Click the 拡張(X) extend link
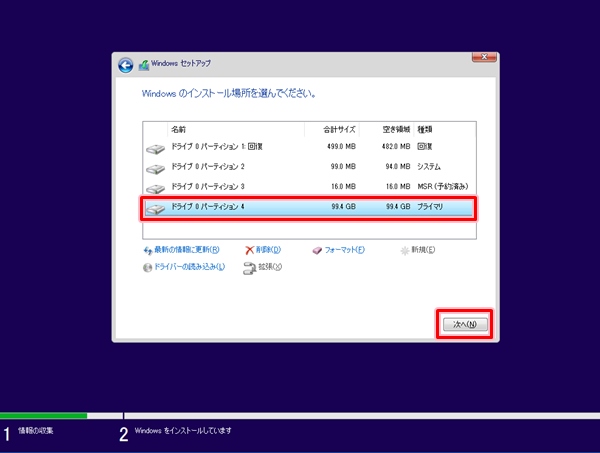This screenshot has height=453, width=600. coord(270,267)
